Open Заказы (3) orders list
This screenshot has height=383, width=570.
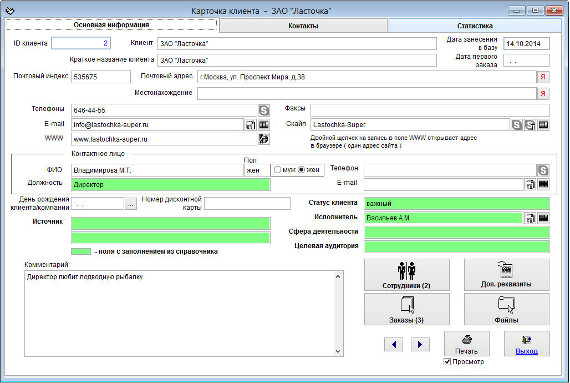(x=406, y=309)
